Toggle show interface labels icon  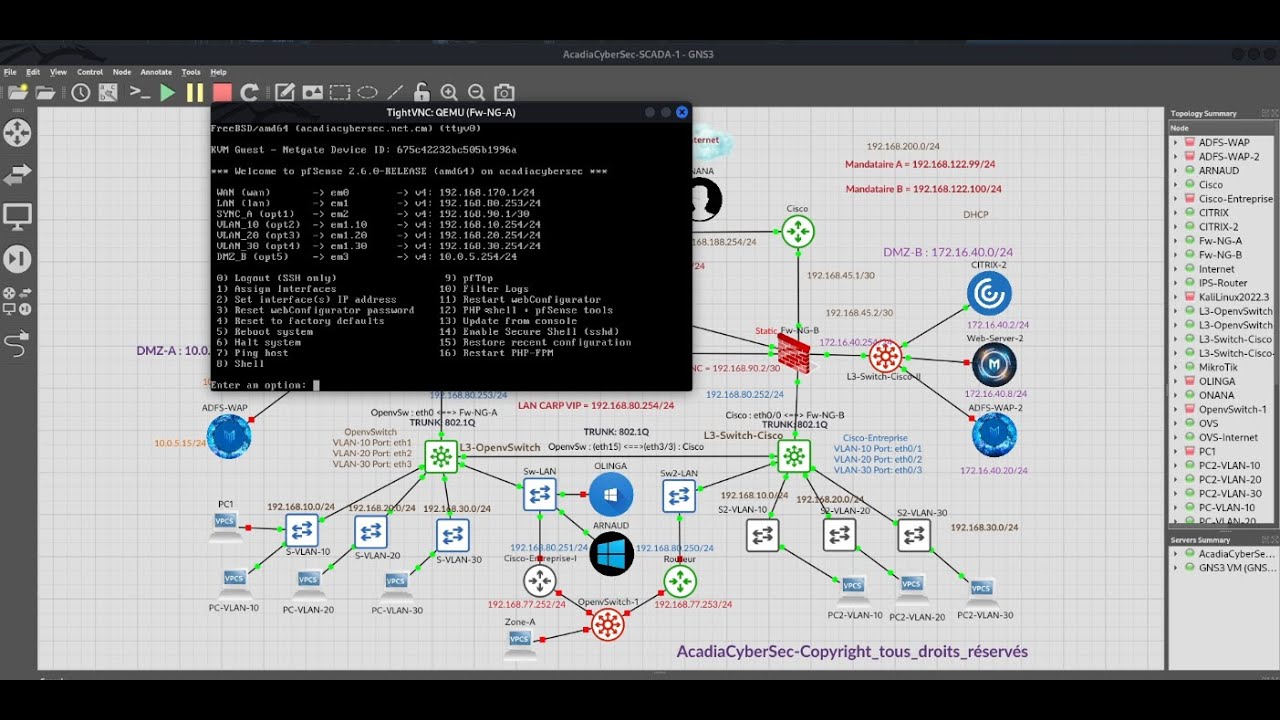pyautogui.click(x=108, y=93)
